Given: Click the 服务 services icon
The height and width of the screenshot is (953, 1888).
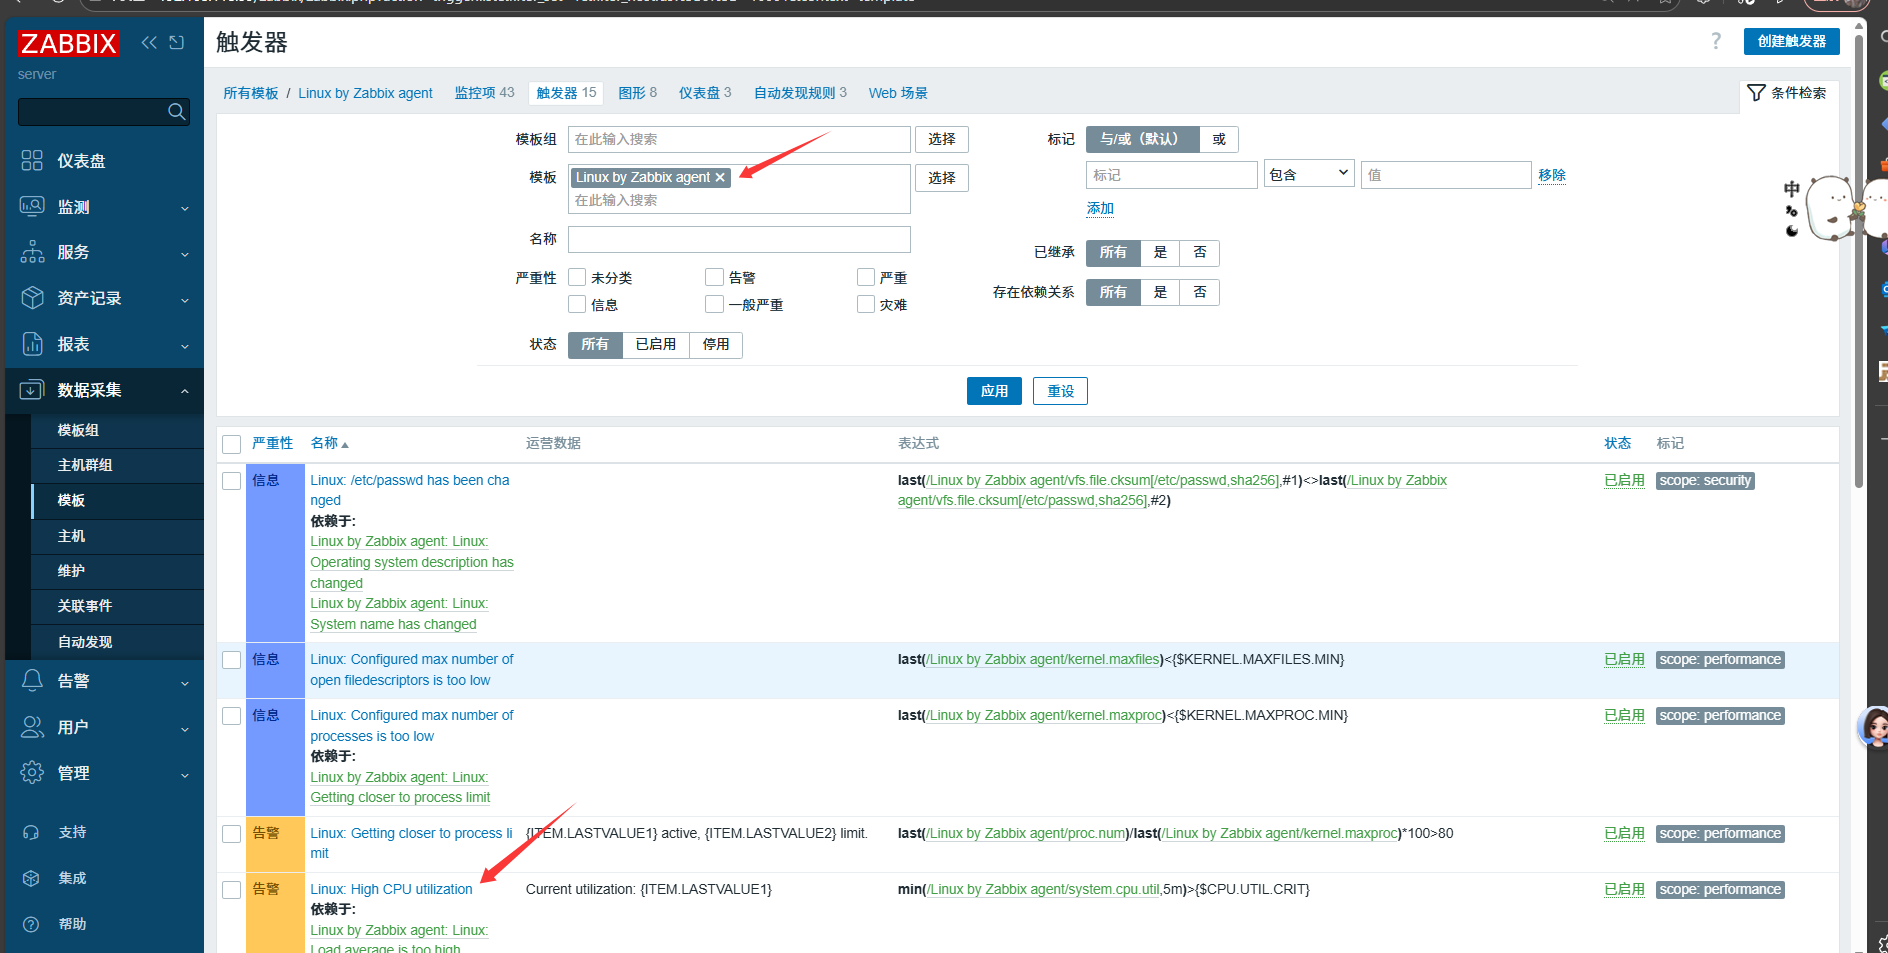Looking at the screenshot, I should [32, 252].
